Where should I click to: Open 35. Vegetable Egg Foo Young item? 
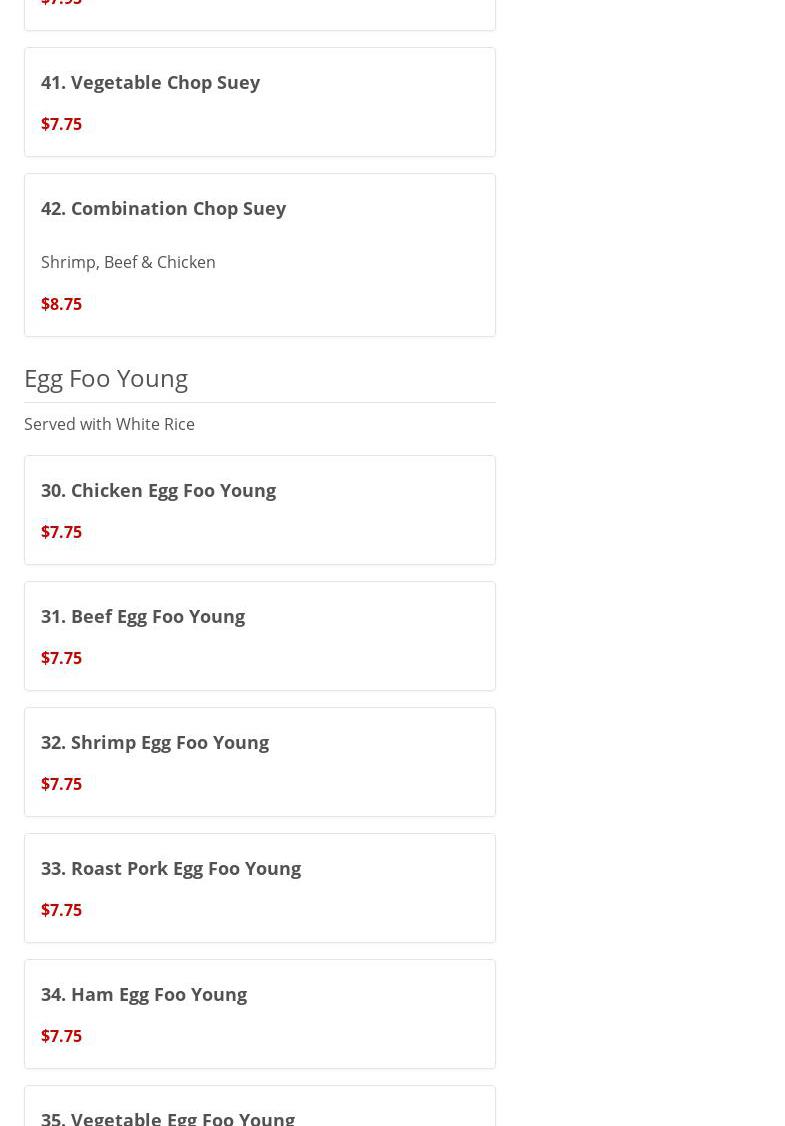(x=168, y=1116)
